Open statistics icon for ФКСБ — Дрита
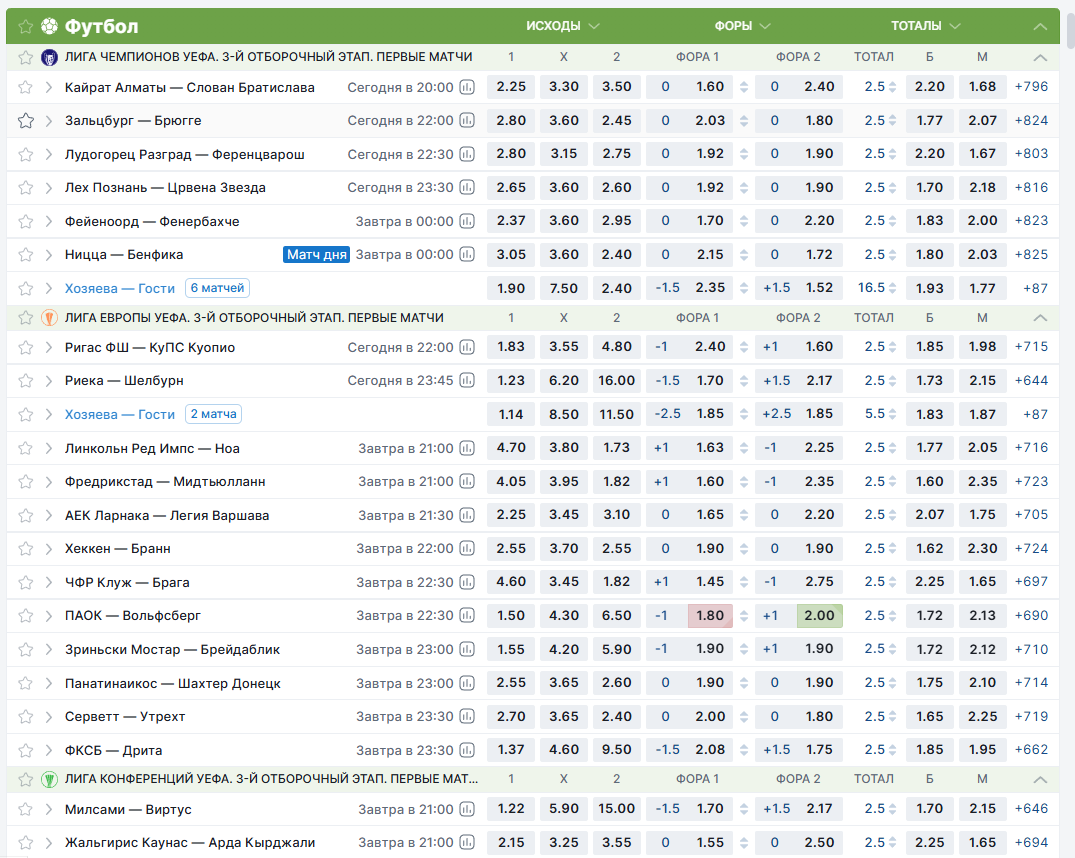Screen dimensions: 1075x858 (x=467, y=750)
